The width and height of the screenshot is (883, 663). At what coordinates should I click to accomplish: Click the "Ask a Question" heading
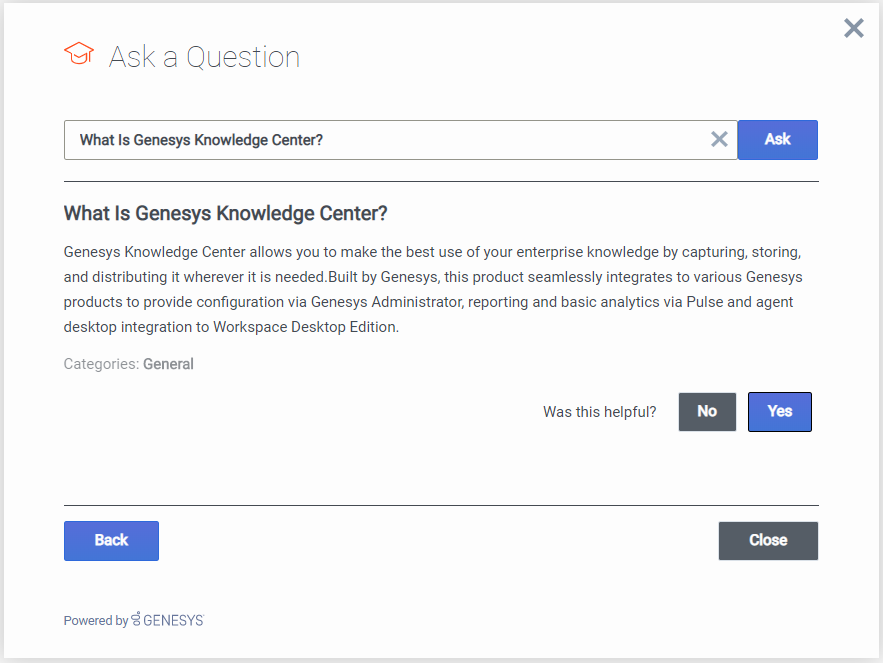pyautogui.click(x=204, y=57)
